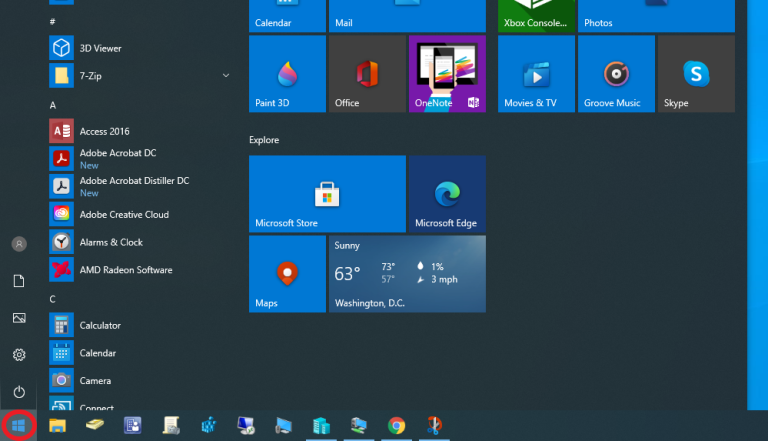Open Access 2016 from app list

point(105,131)
